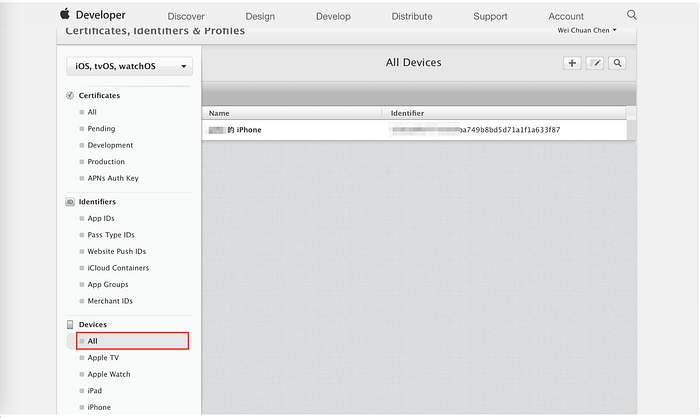Viewport: 700px width, 418px height.
Task: Select Pending certificates
Action: coord(101,129)
